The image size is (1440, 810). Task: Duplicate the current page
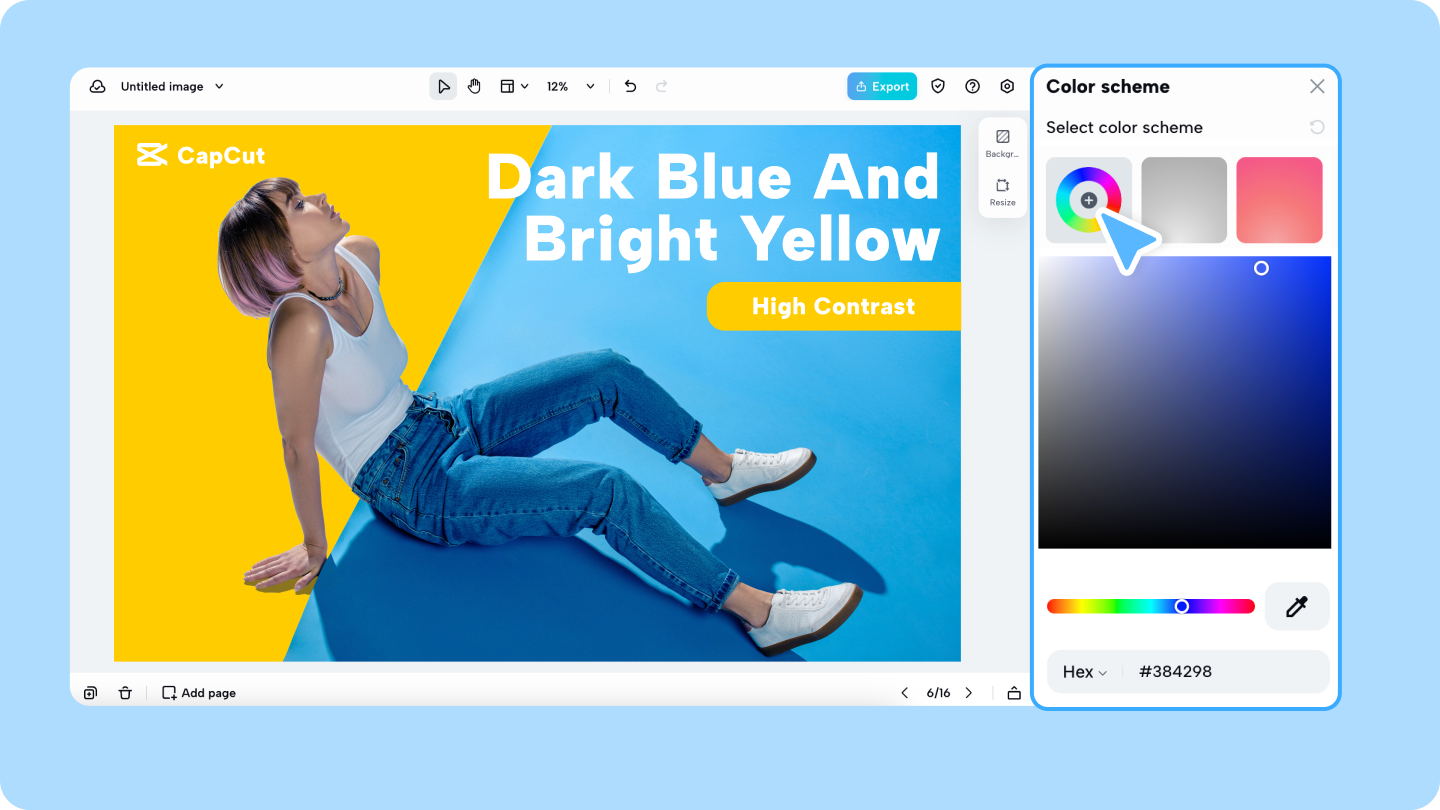click(90, 692)
